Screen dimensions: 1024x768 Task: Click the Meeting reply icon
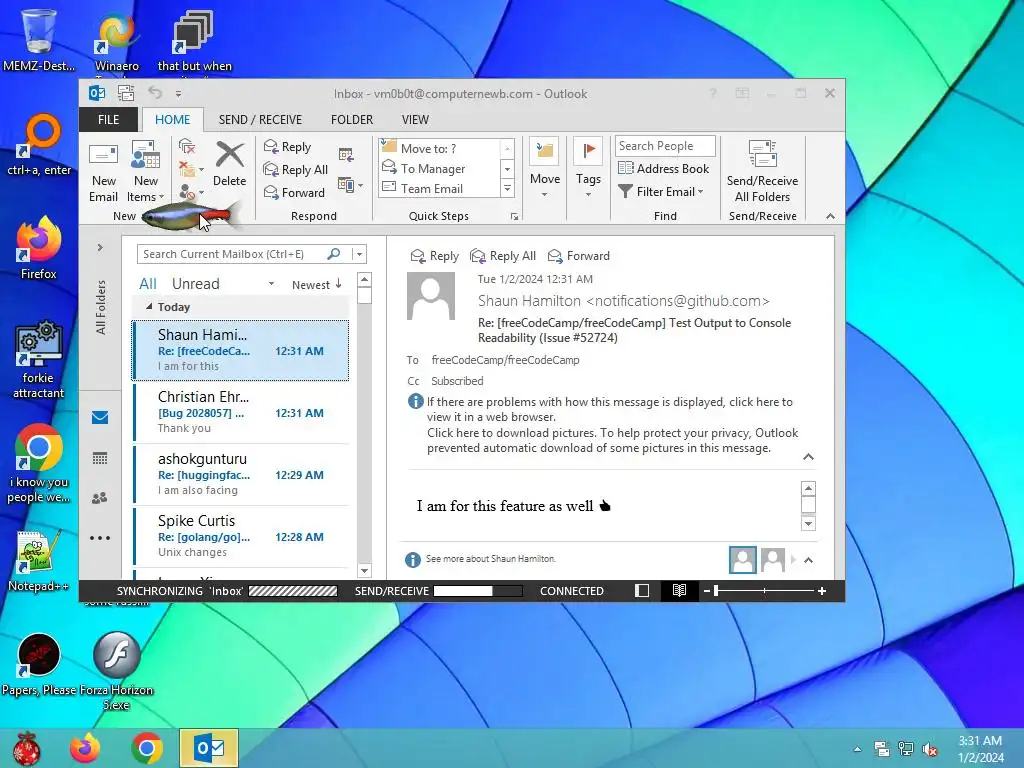tap(346, 155)
